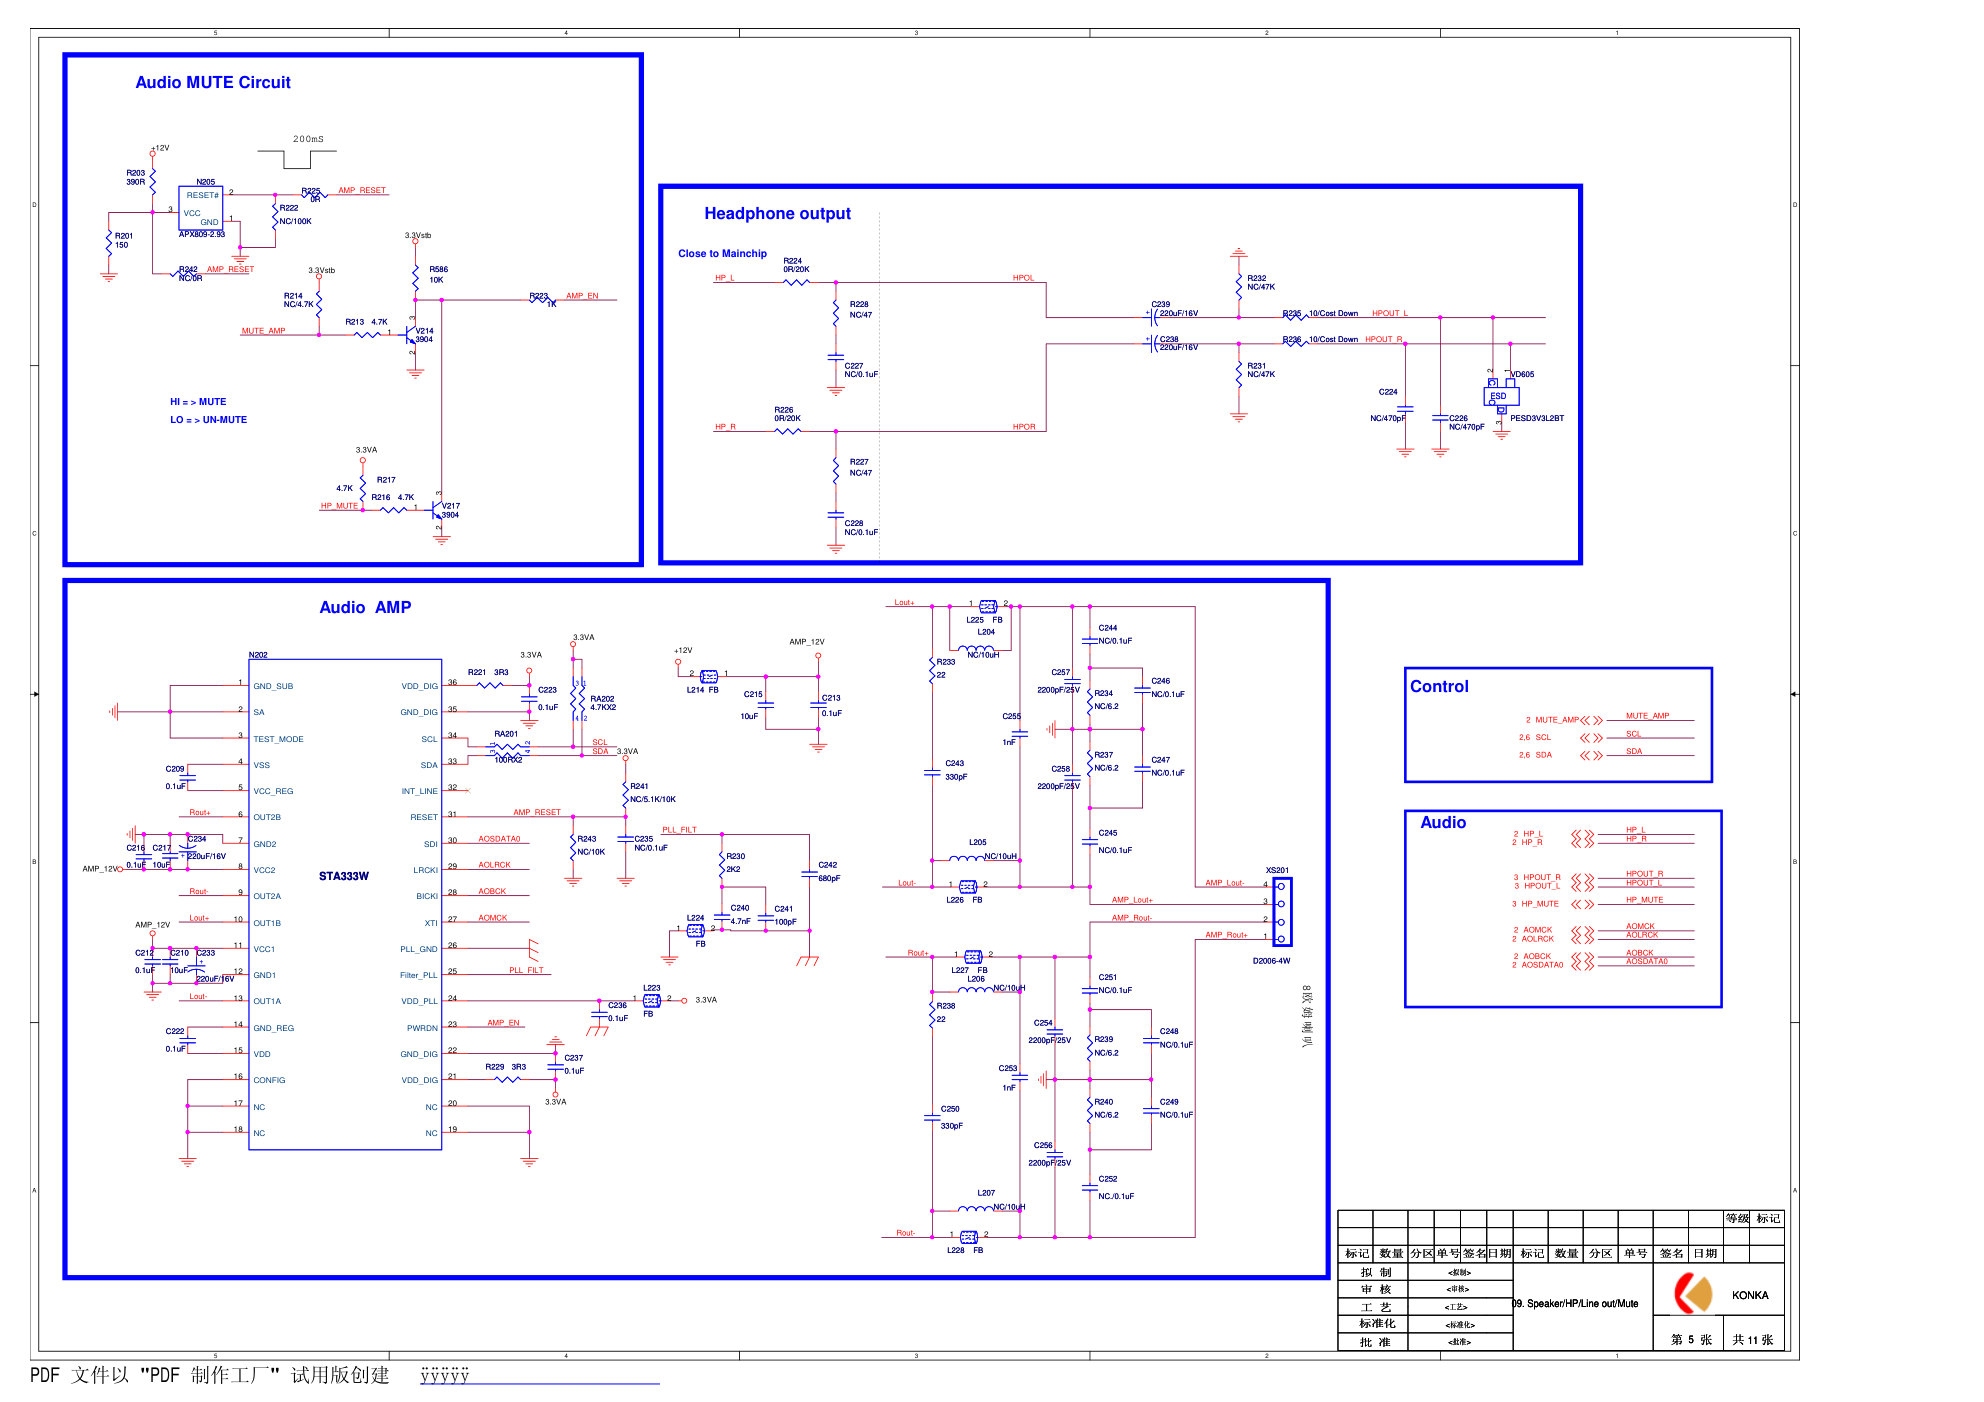Click the N205 APX809-2.93 reset chip

click(x=201, y=208)
